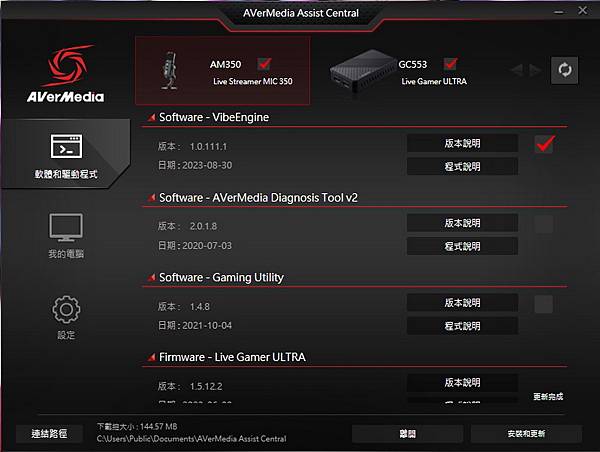The width and height of the screenshot is (600, 452).
Task: Open 設定 gear icon
Action: (x=66, y=309)
